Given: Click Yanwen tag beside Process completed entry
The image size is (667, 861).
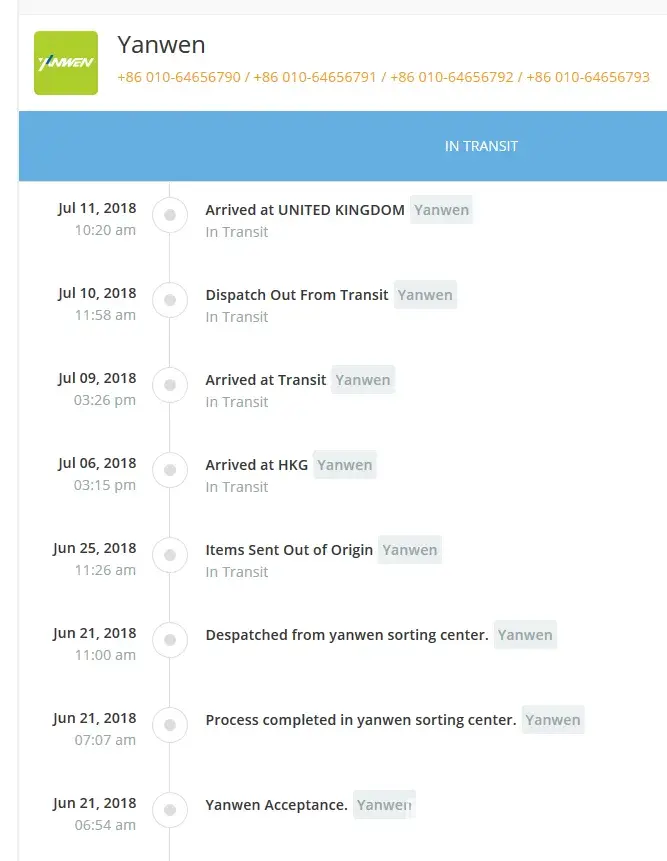Looking at the screenshot, I should (552, 720).
